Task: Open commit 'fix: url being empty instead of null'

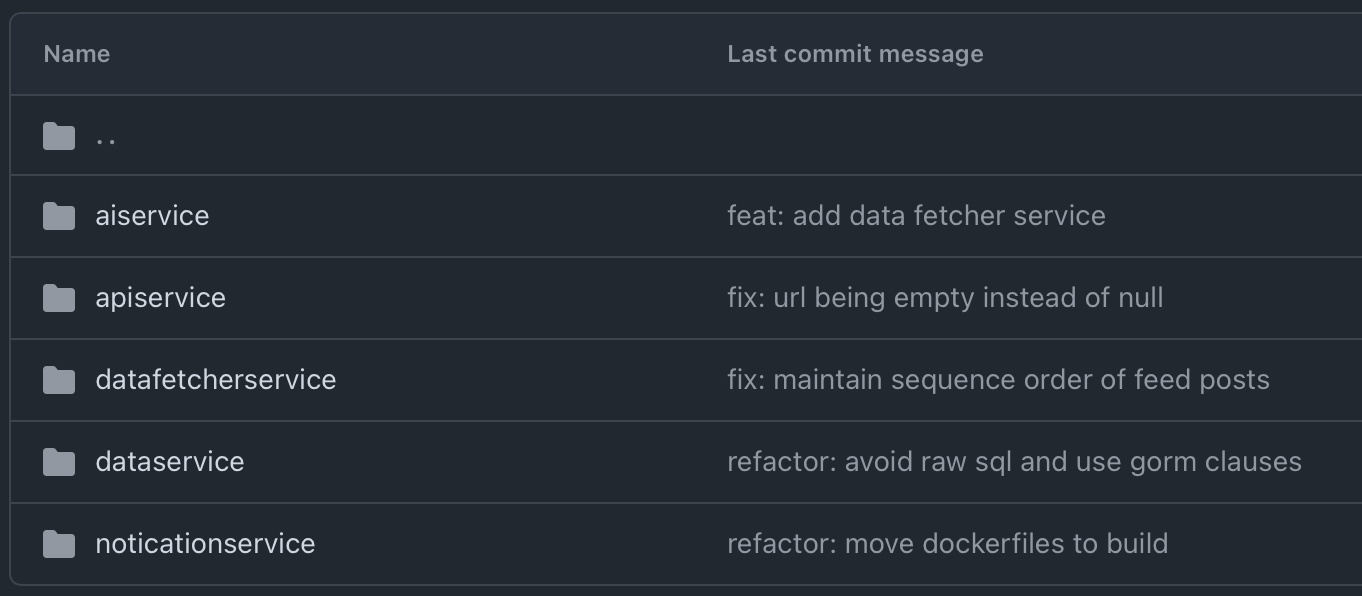Action: (x=945, y=298)
